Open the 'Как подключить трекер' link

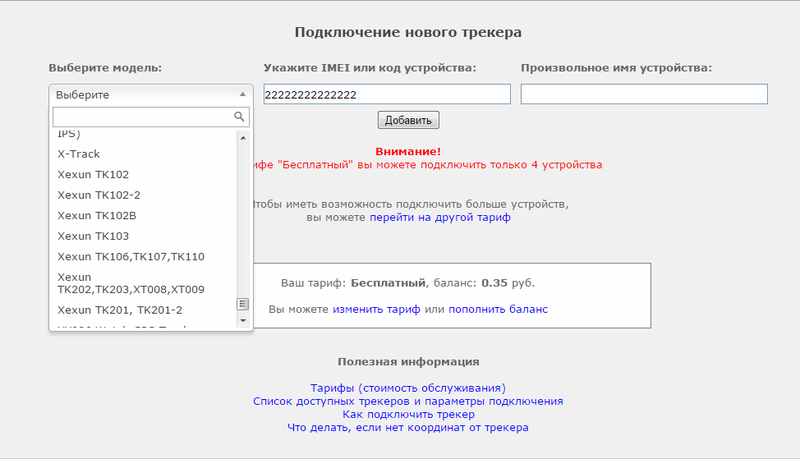(408, 414)
